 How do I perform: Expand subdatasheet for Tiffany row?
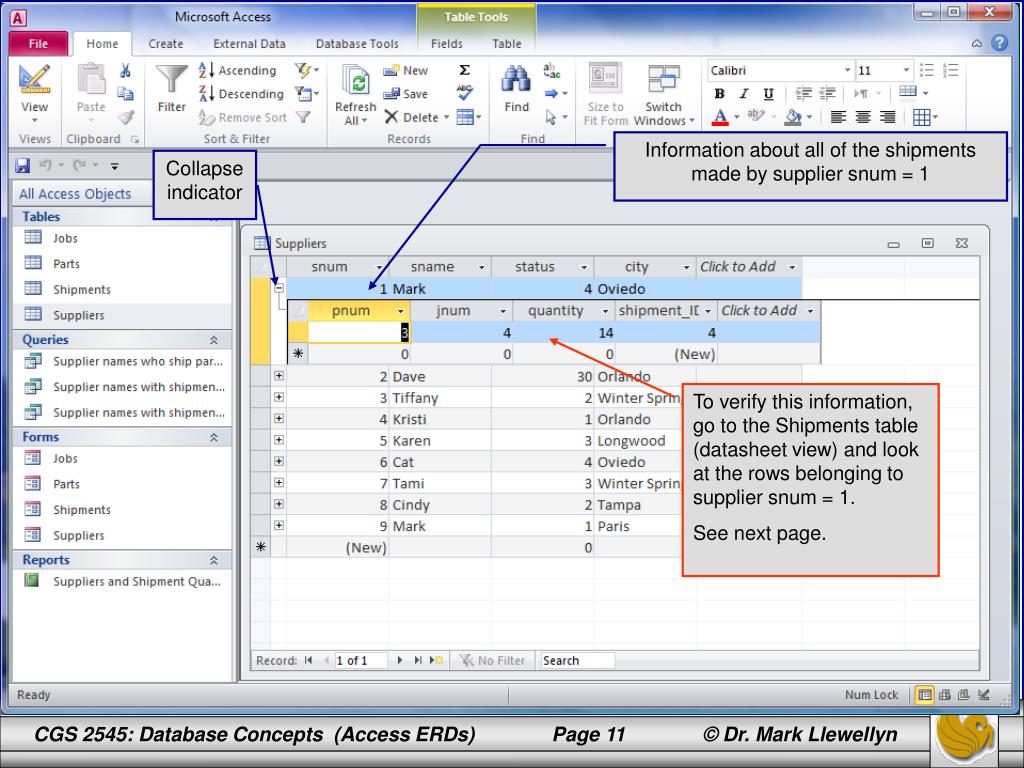coord(279,397)
